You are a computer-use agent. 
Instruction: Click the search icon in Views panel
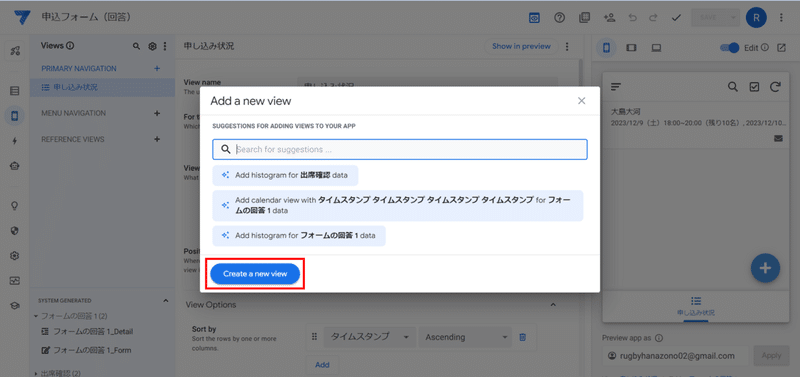136,46
